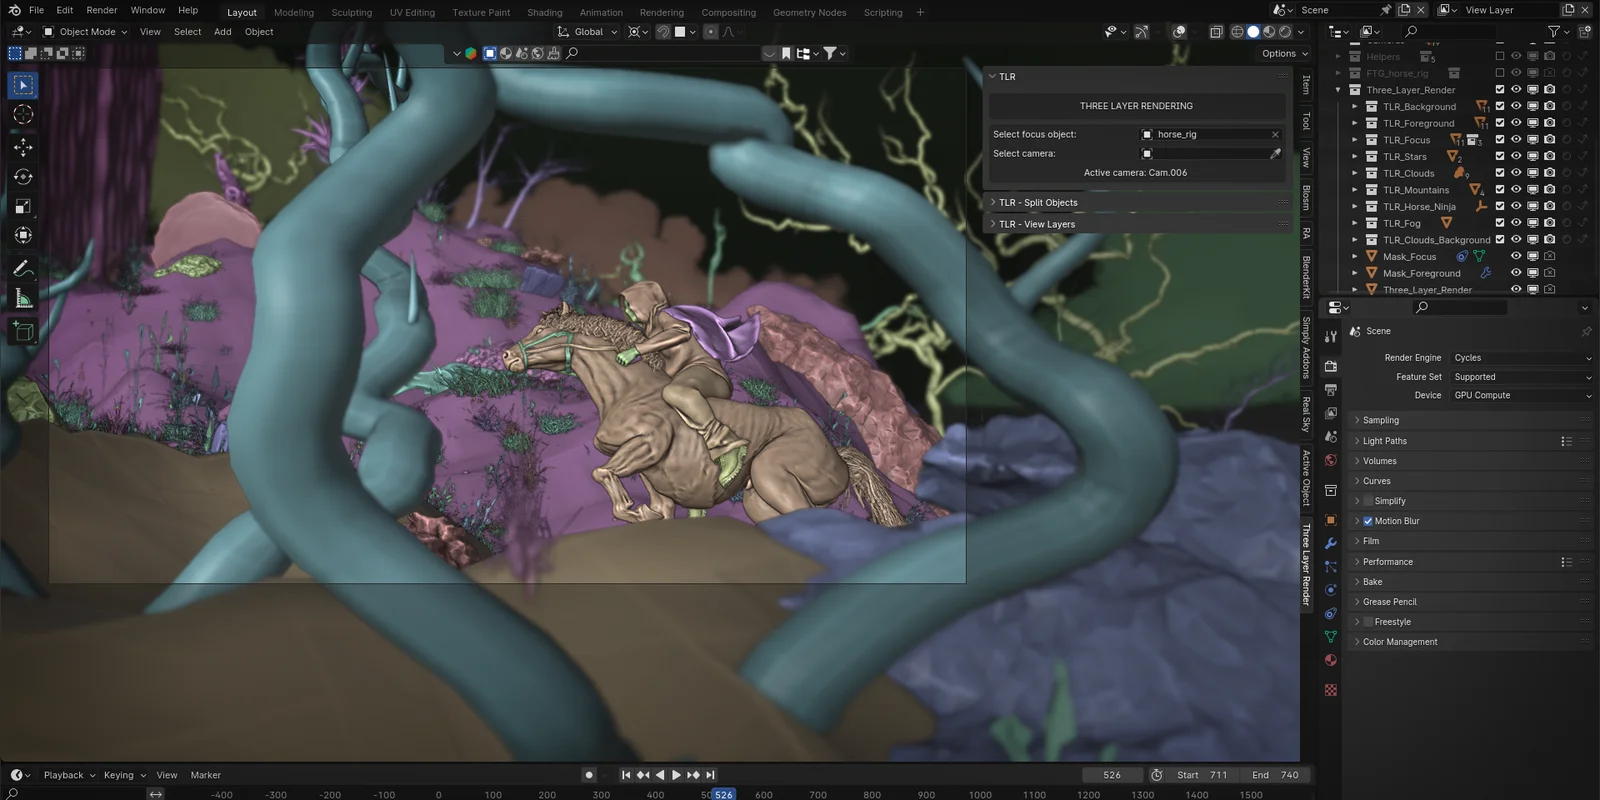
Task: Toggle the Simplify checkbox
Action: point(1368,501)
